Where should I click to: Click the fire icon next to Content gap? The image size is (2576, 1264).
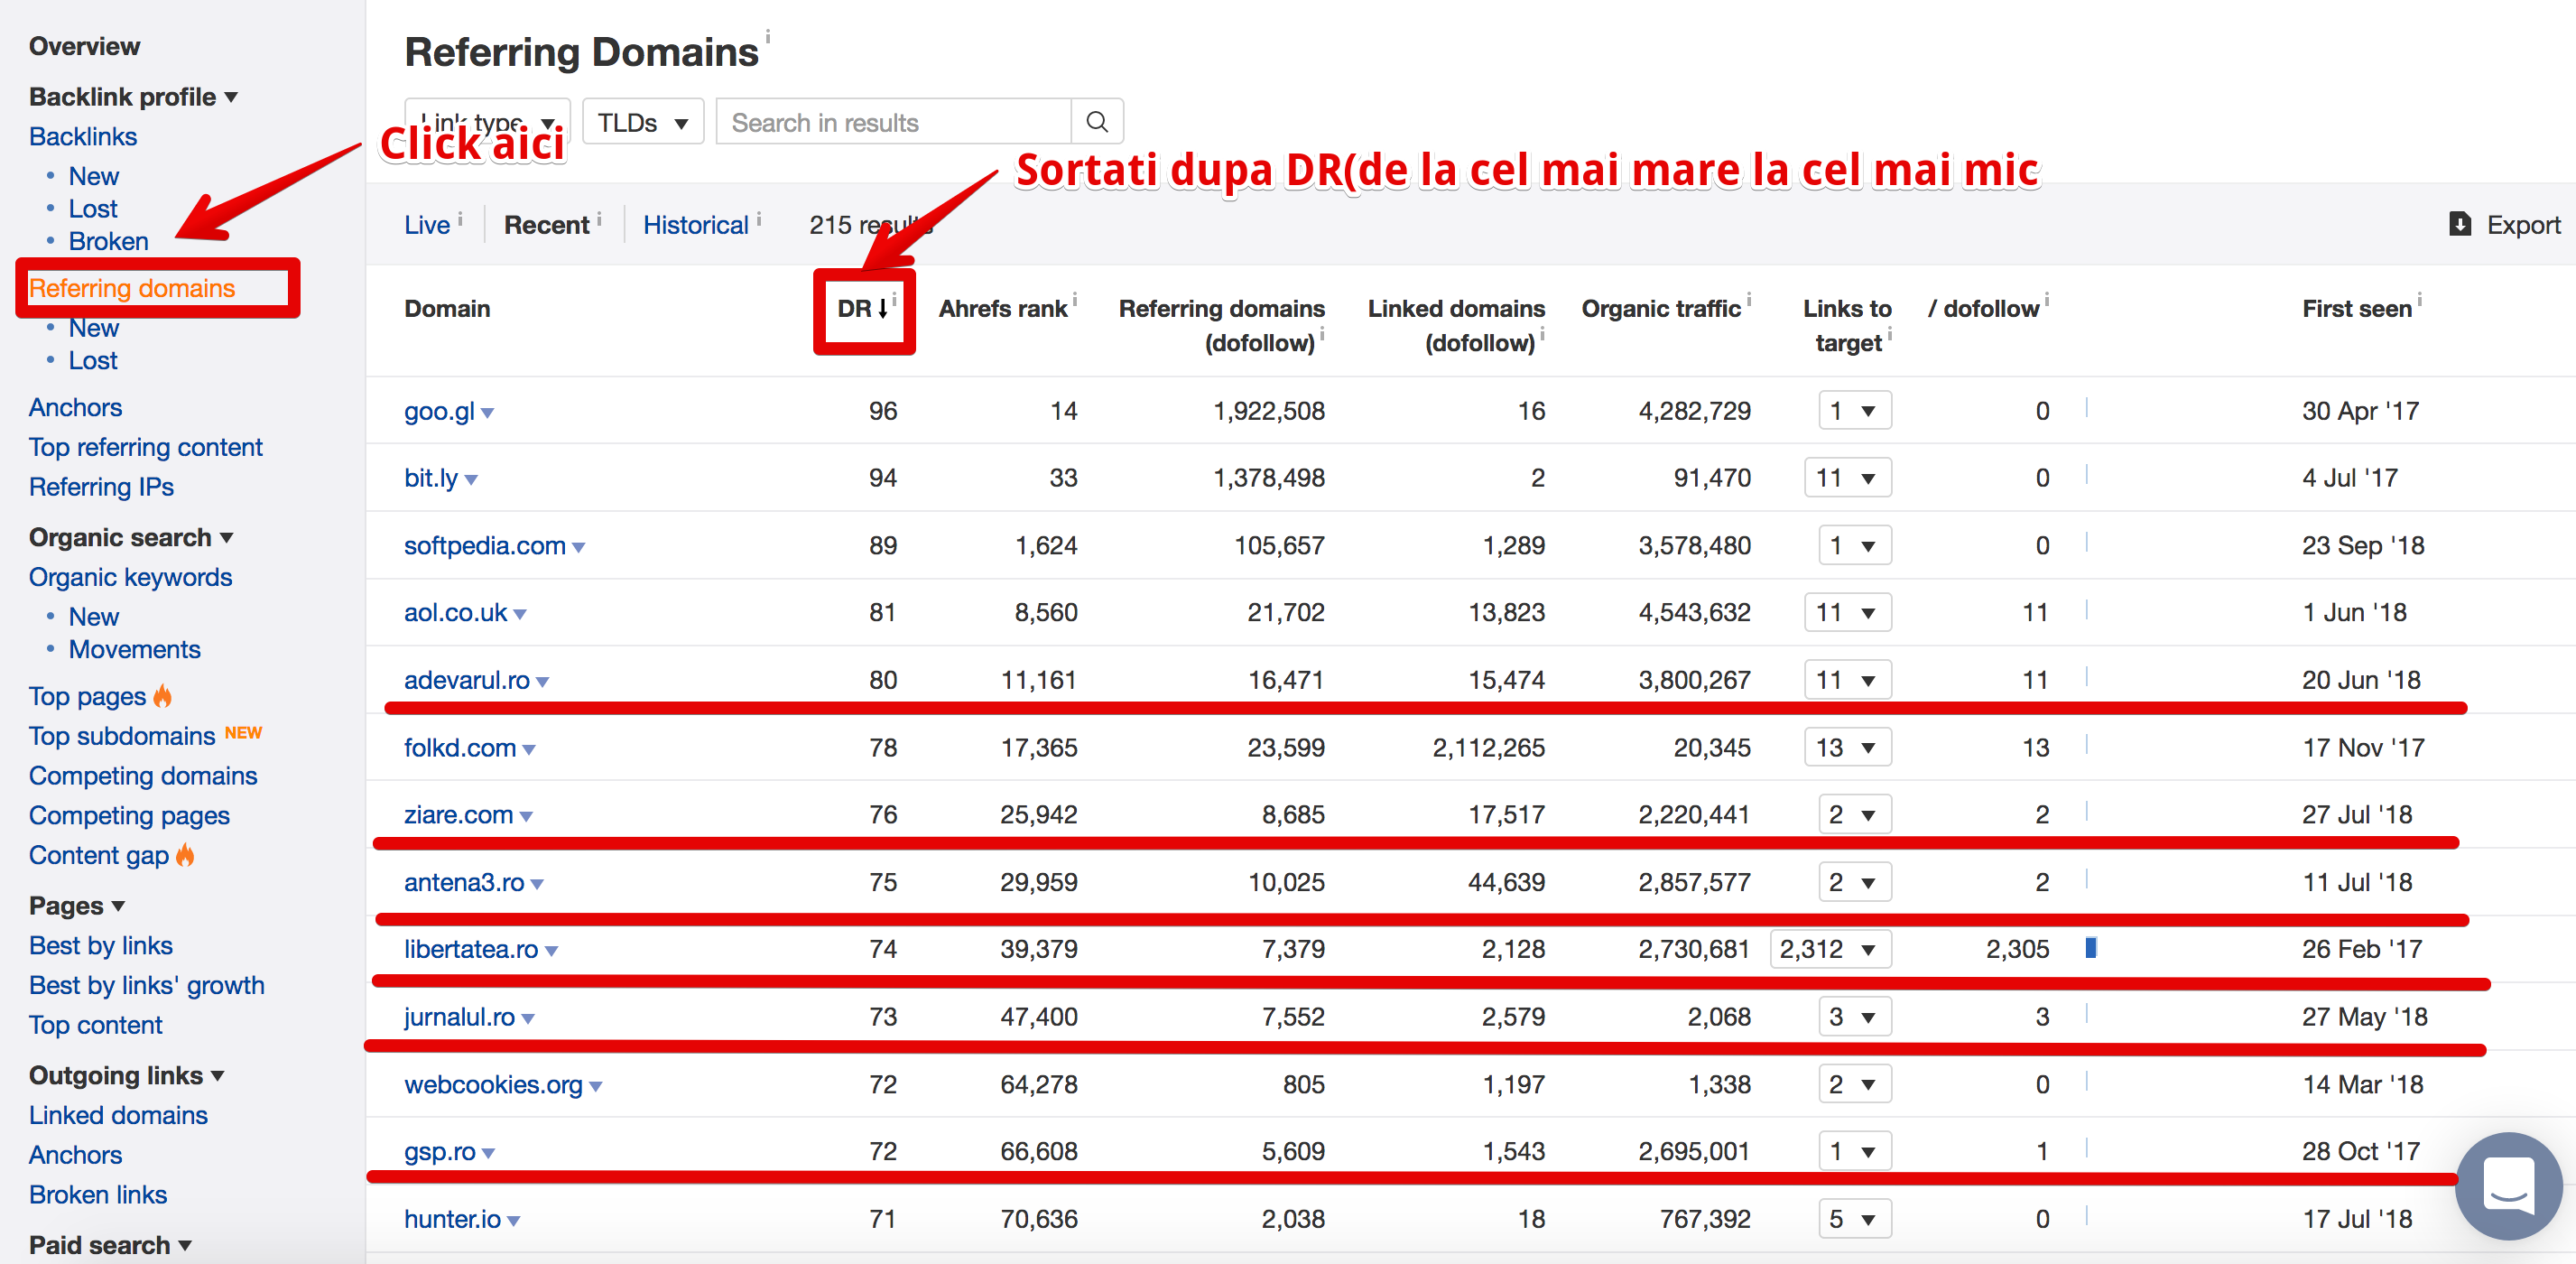[x=185, y=855]
